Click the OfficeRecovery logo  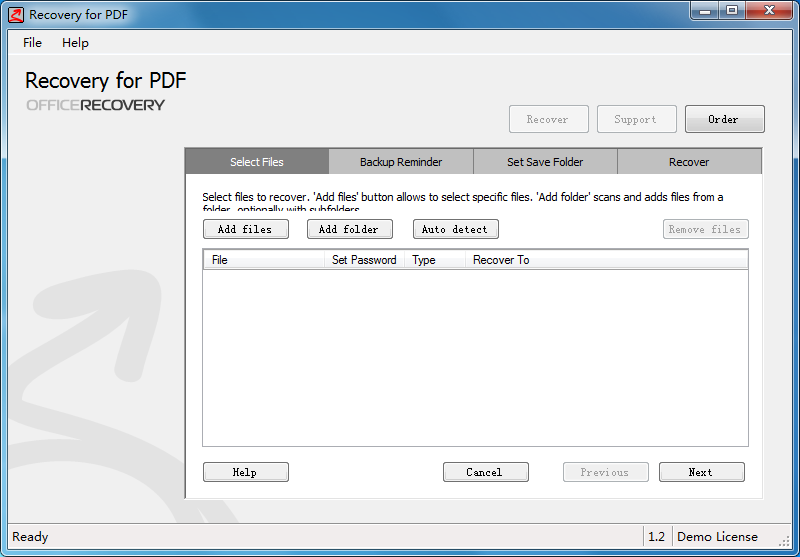point(95,105)
